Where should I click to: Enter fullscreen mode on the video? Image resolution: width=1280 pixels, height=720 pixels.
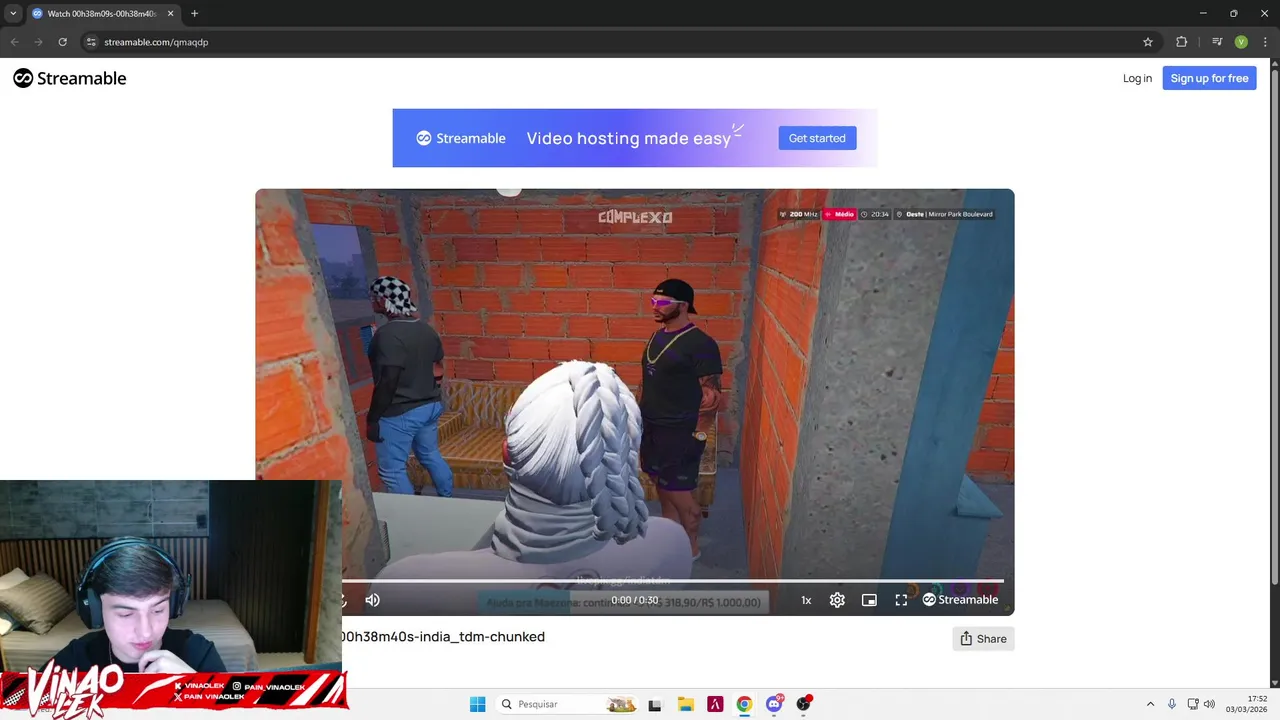coord(901,600)
